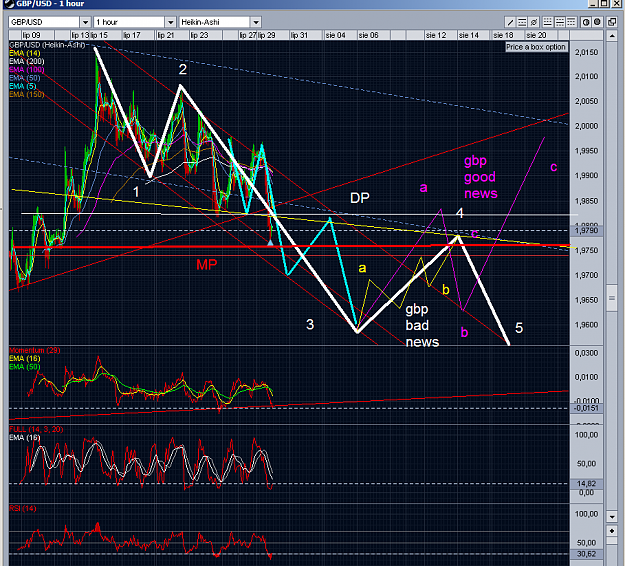This screenshot has height=566, width=625.
Task: Click the gbp bad news annotation
Action: pyautogui.click(x=422, y=326)
